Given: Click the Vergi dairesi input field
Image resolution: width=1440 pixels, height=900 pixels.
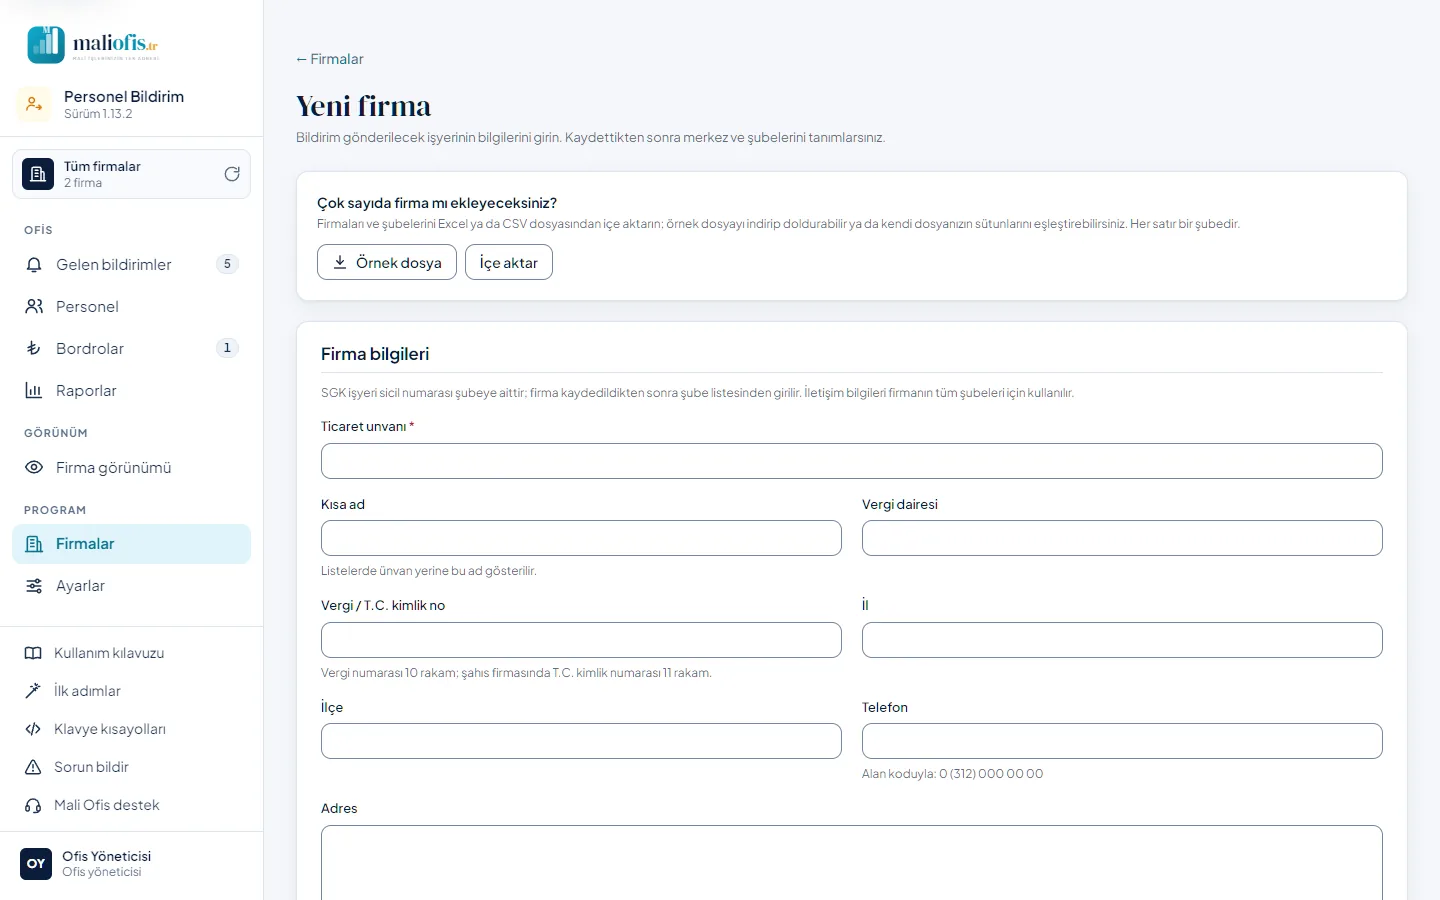Looking at the screenshot, I should tap(1122, 538).
